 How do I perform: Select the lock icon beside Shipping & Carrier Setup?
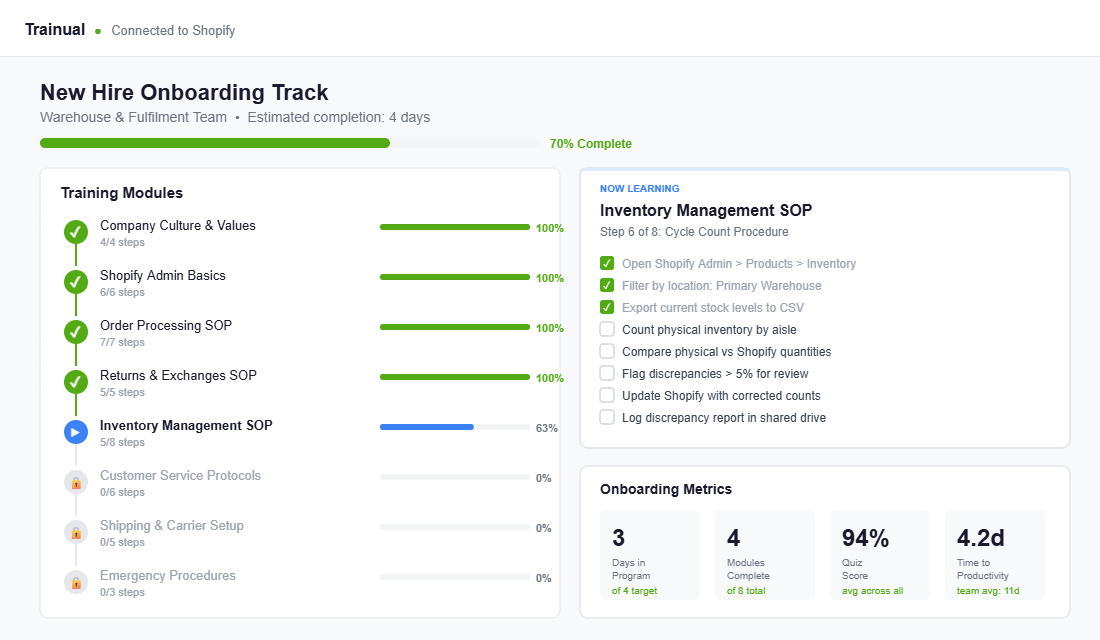pyautogui.click(x=76, y=532)
